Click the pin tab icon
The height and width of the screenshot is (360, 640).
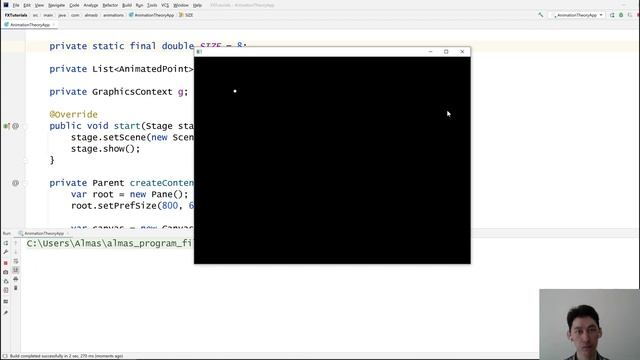[x=6, y=313]
